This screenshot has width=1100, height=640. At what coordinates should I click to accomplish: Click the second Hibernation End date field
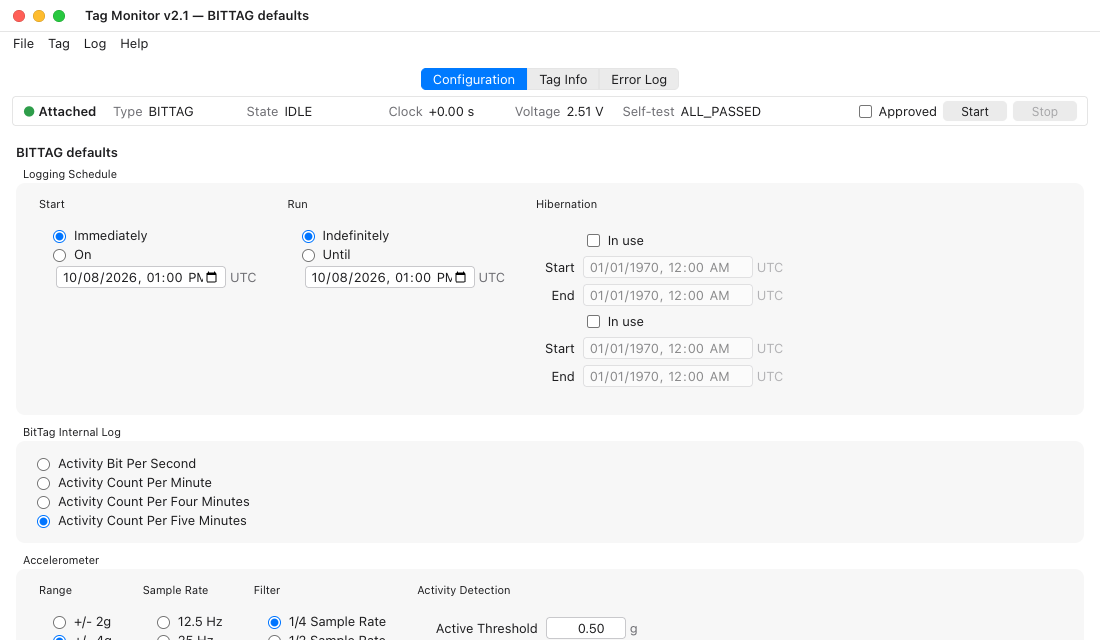coord(668,377)
